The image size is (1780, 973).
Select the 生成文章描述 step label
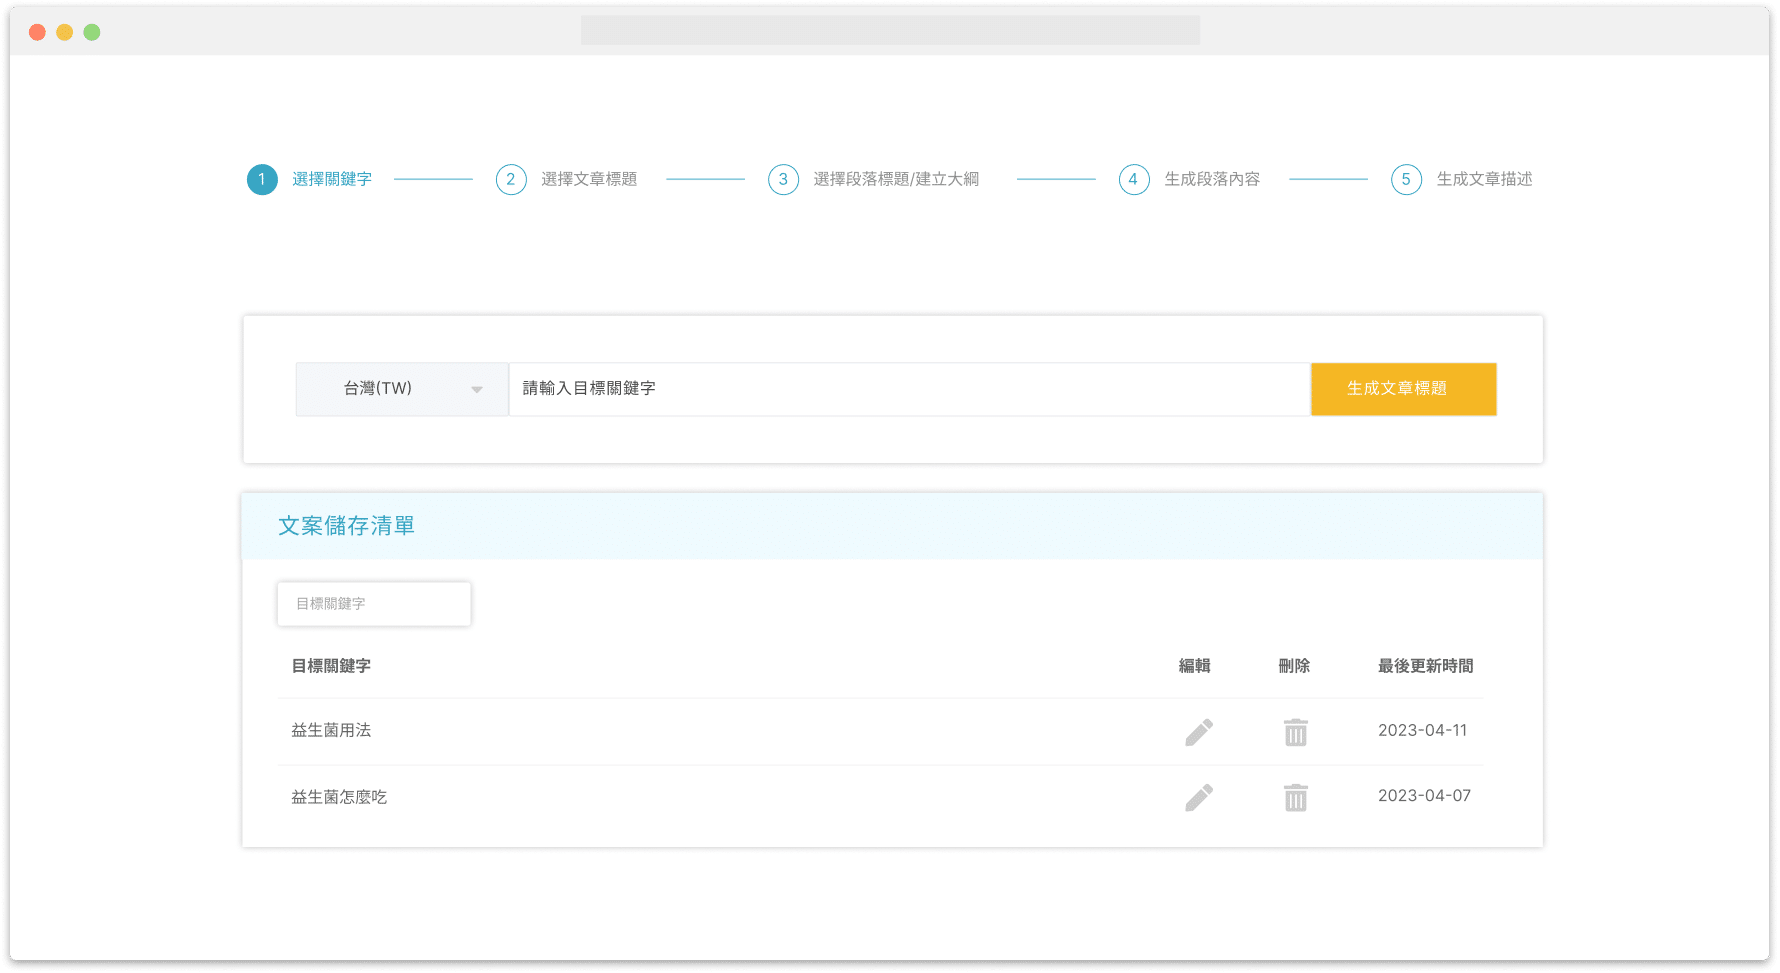click(x=1484, y=179)
